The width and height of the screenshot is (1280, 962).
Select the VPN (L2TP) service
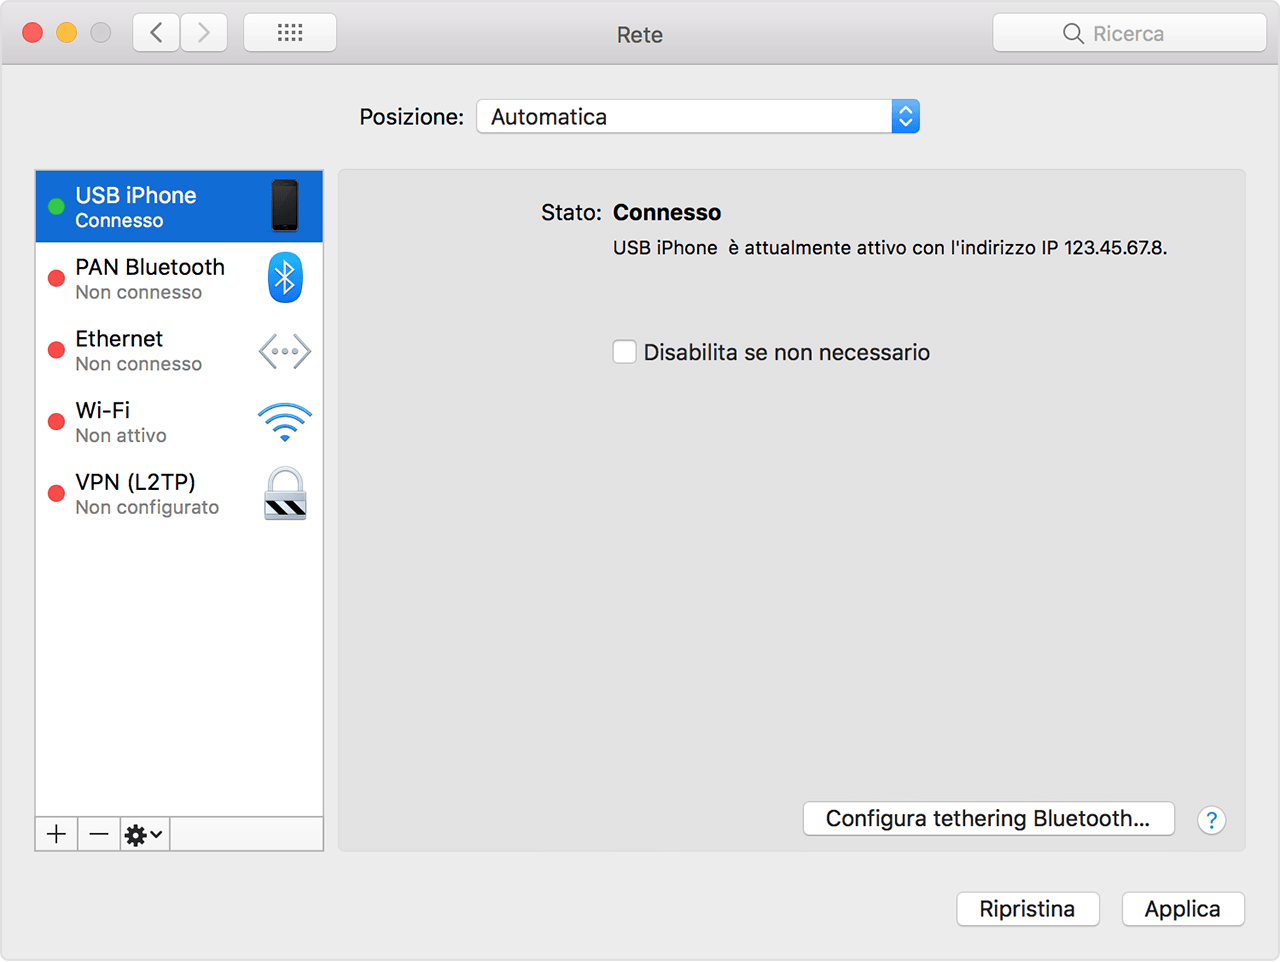179,494
